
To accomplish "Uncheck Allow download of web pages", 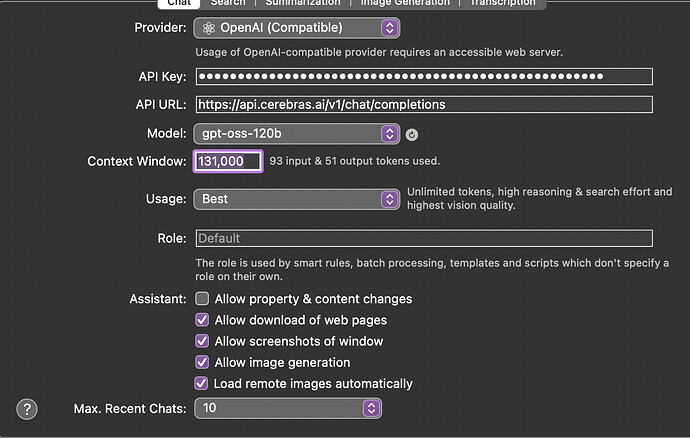I will [202, 320].
